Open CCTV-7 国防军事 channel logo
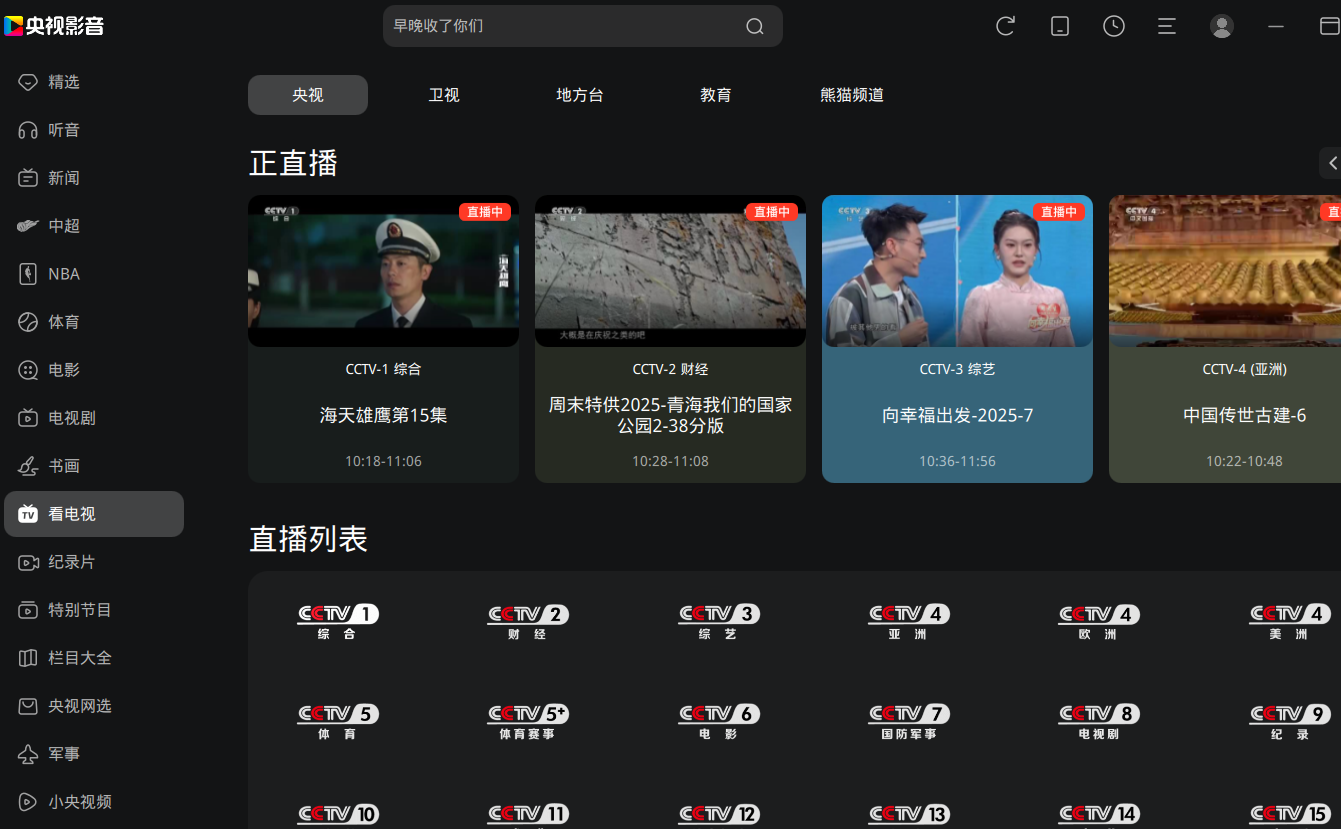The image size is (1341, 829). (909, 721)
